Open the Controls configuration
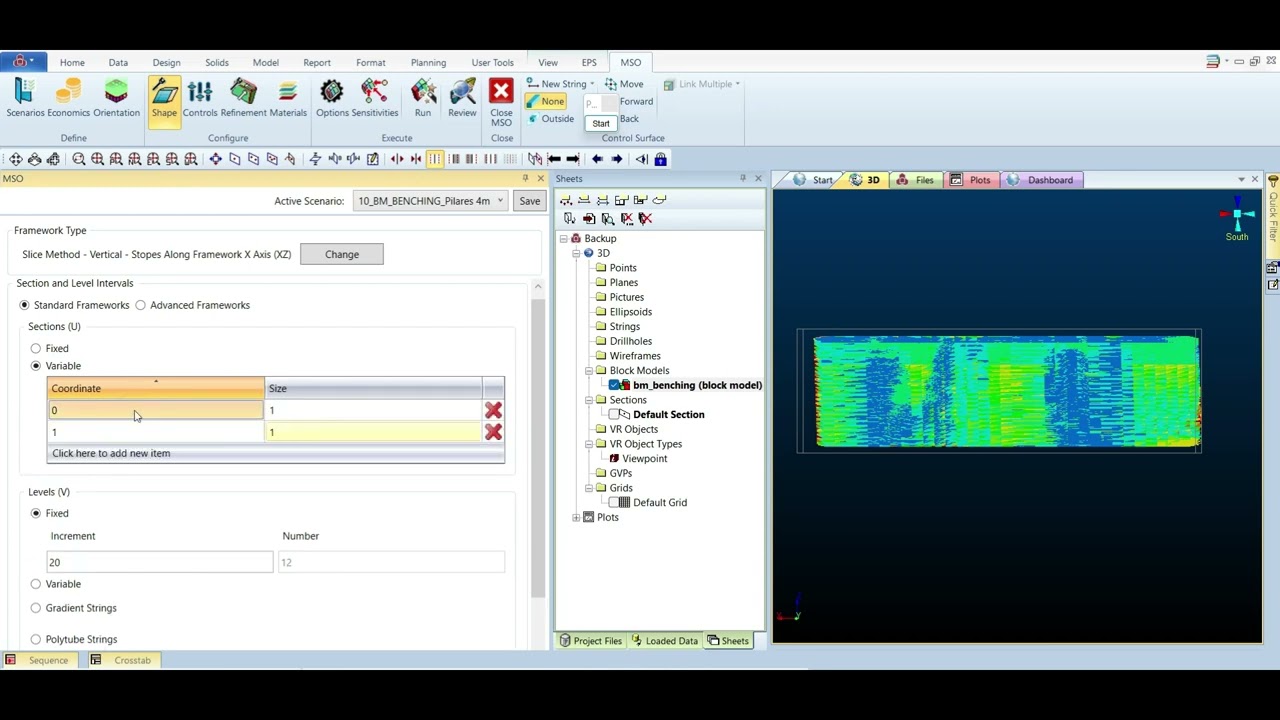The height and width of the screenshot is (720, 1280). pyautogui.click(x=199, y=99)
